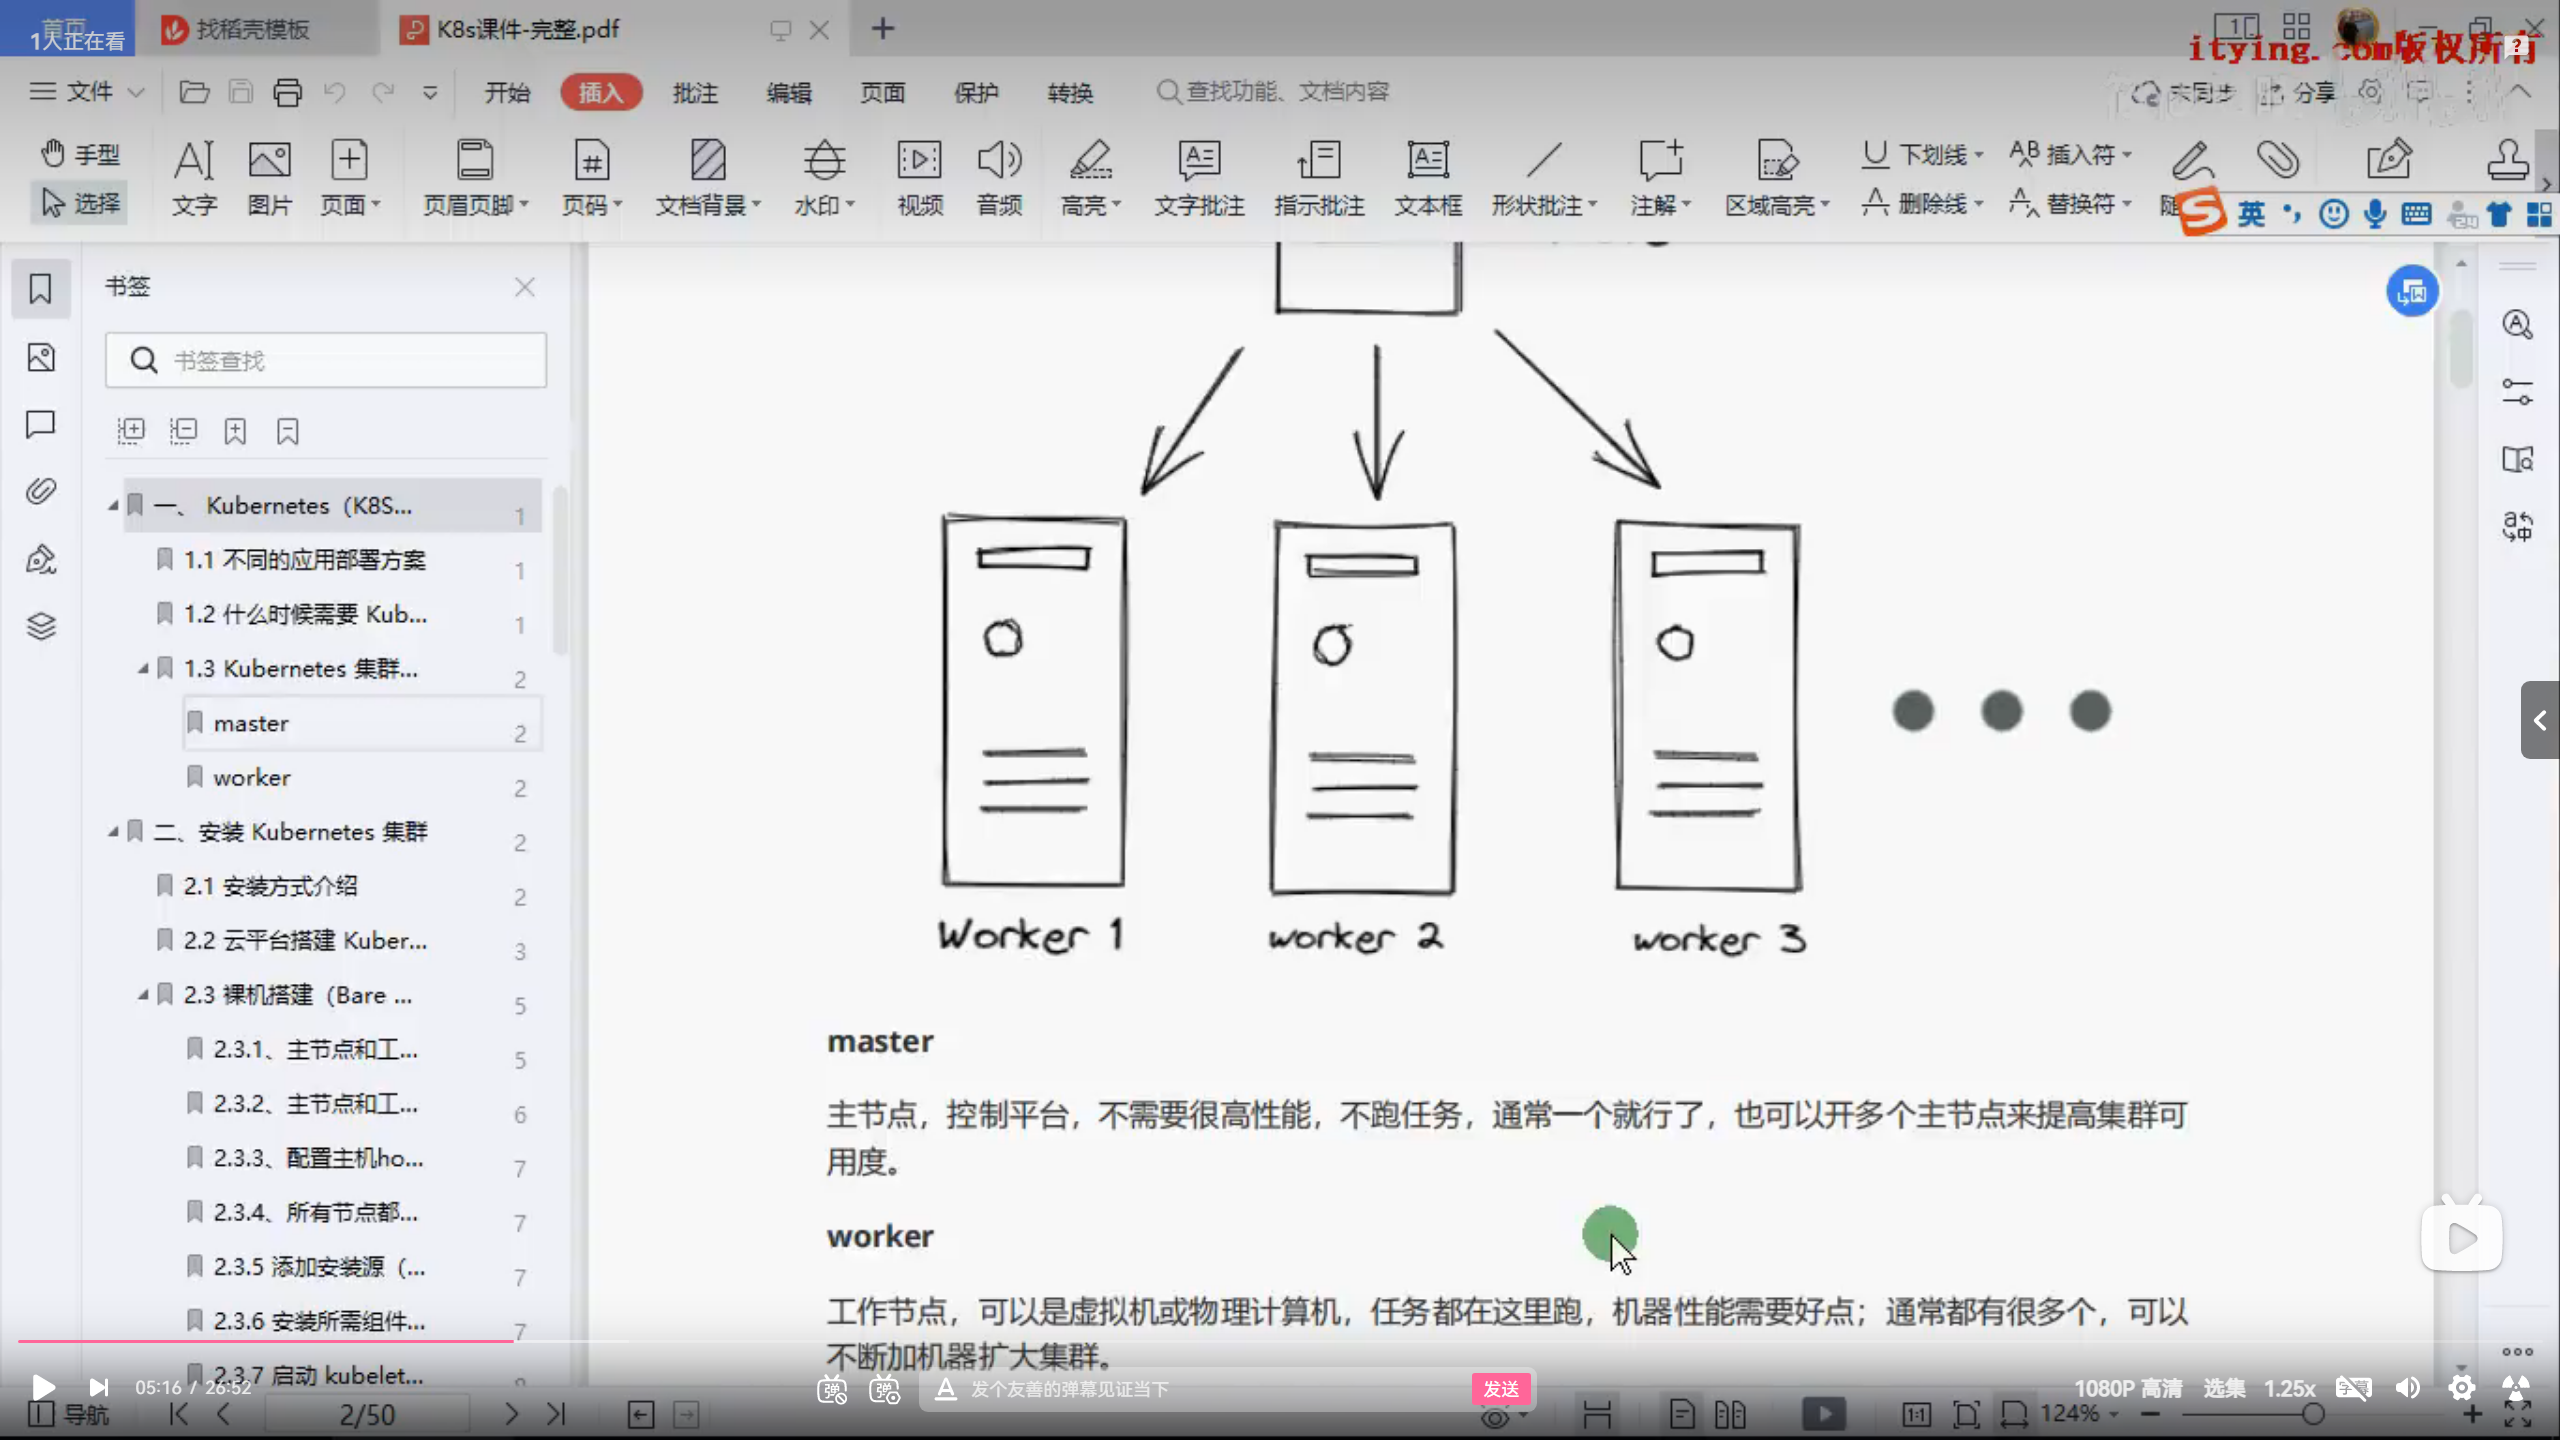
Task: Activate the Select (选择) tool
Action: point(80,203)
